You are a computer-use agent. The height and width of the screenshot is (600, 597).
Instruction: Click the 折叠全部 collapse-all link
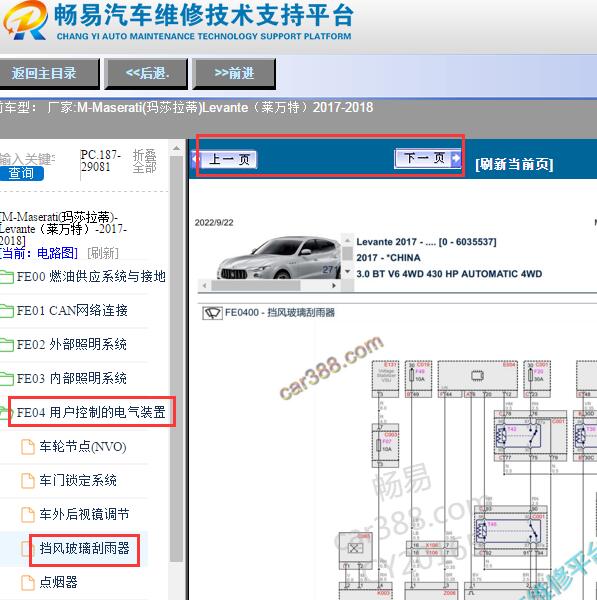coord(144,161)
